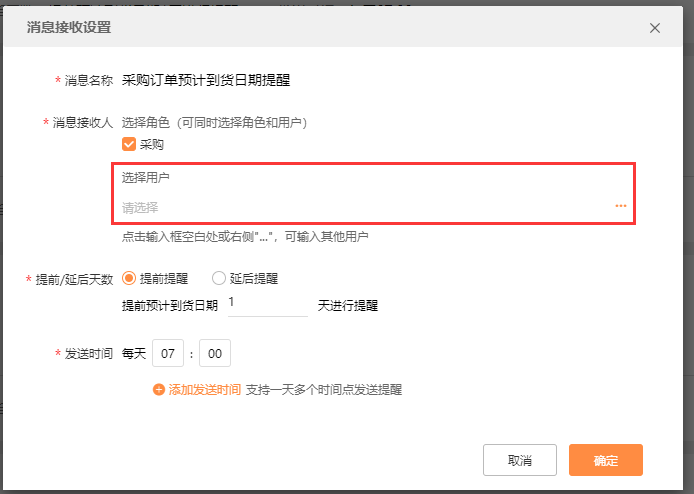694x494 pixels.
Task: Select the 延后提醒 radio option
Action: pyautogui.click(x=219, y=279)
